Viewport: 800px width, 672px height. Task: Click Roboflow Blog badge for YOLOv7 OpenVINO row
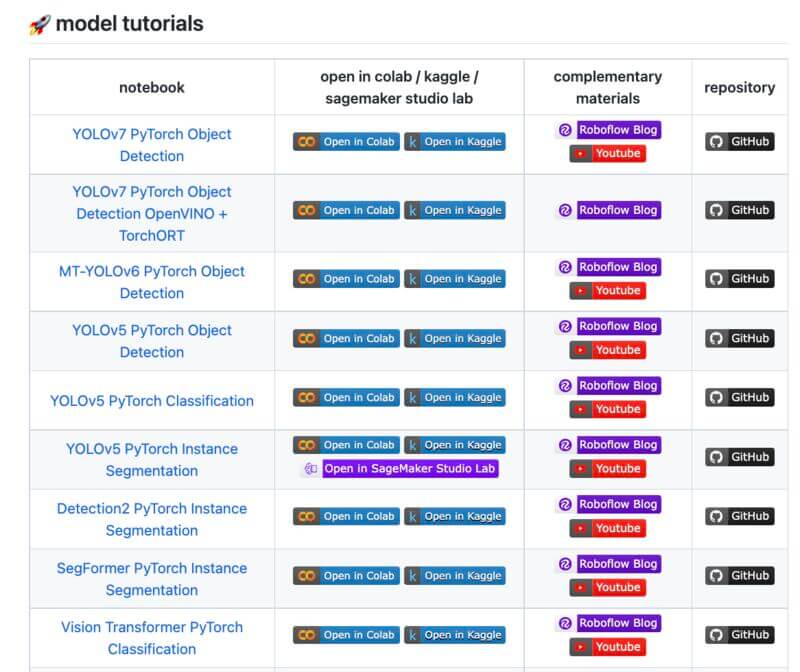point(608,210)
